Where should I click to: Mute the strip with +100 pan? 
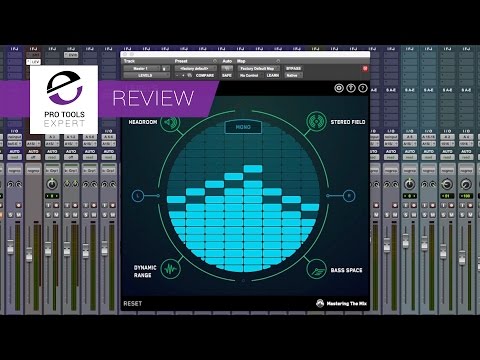tap(469, 215)
